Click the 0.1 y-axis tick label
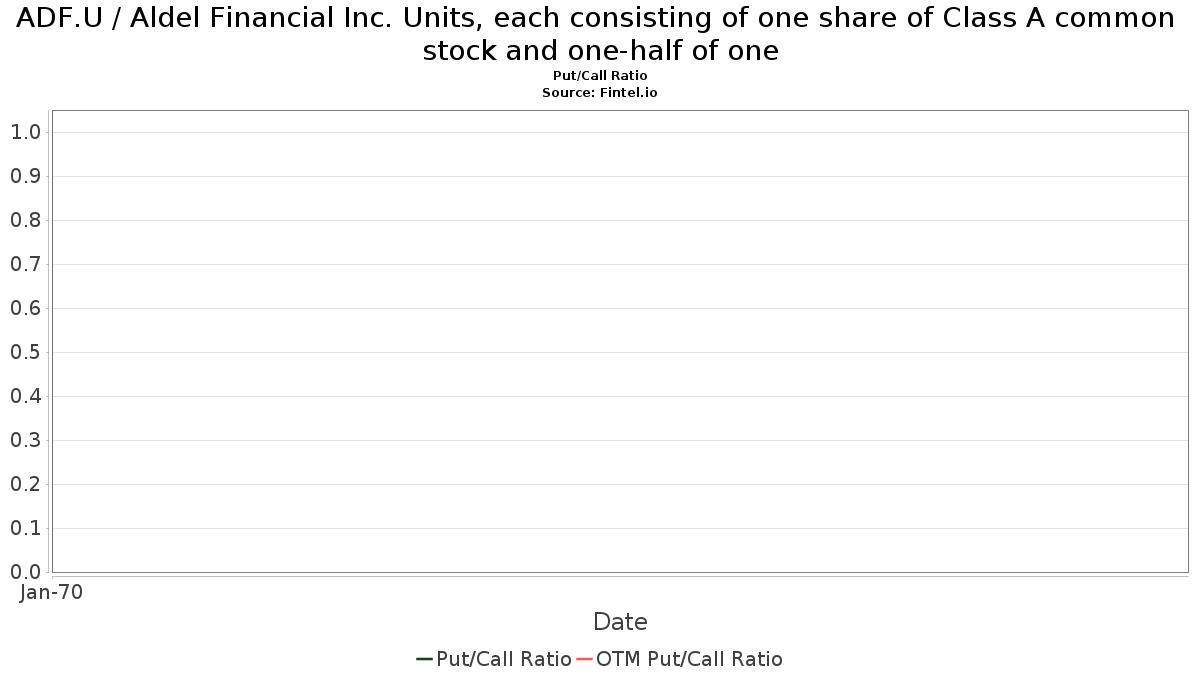Viewport: 1200px width, 675px height. [25, 528]
